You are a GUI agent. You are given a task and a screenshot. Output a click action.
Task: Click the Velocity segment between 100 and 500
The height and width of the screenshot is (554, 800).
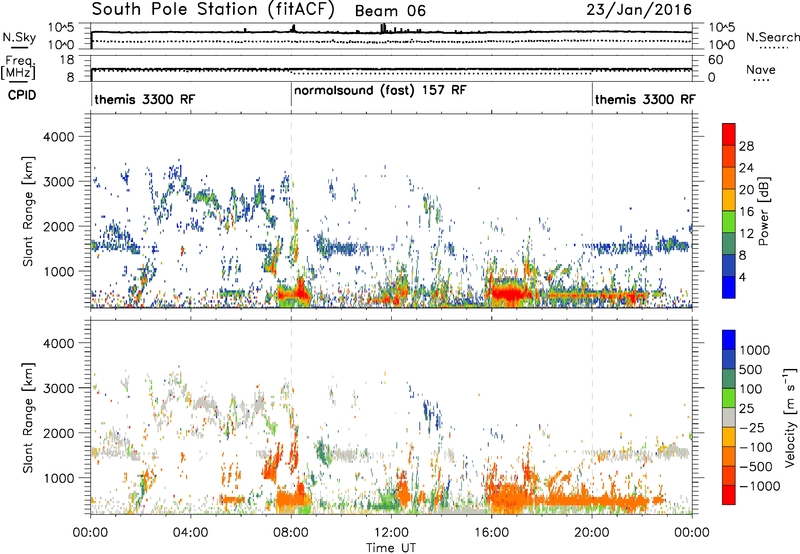(729, 379)
